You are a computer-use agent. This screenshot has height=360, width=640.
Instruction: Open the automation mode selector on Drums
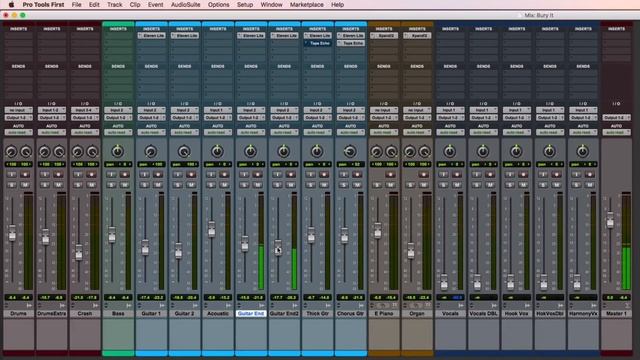(x=18, y=132)
